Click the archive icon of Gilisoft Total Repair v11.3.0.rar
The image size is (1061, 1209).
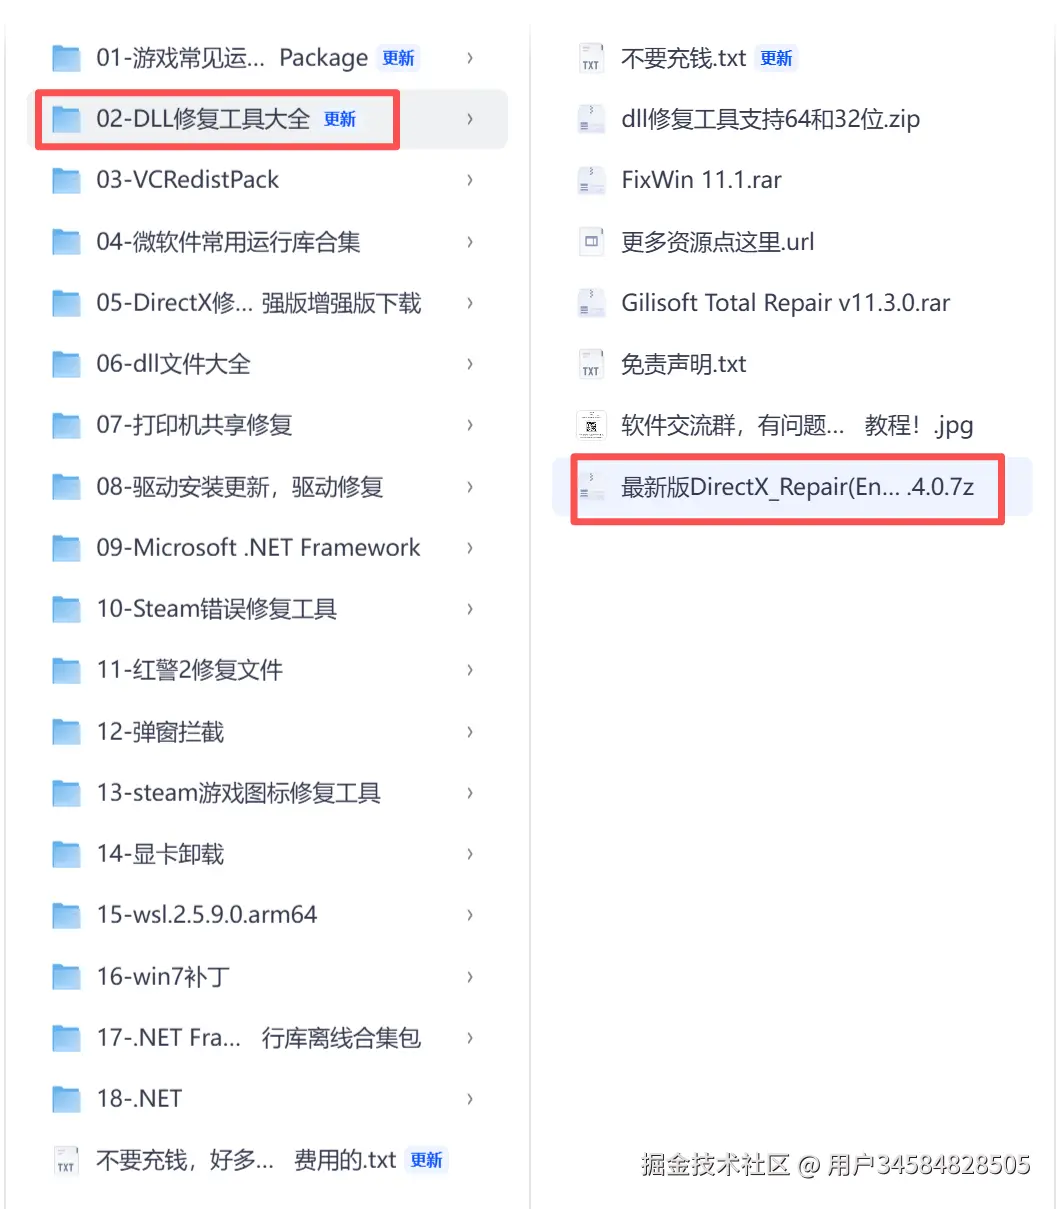tap(591, 303)
